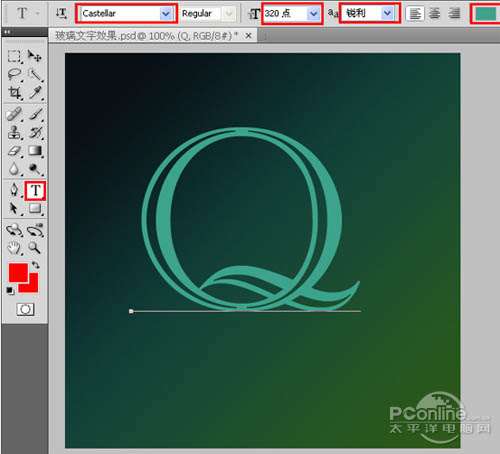The image size is (500, 454).
Task: Swap foreground and background colors
Action: click(x=36, y=265)
